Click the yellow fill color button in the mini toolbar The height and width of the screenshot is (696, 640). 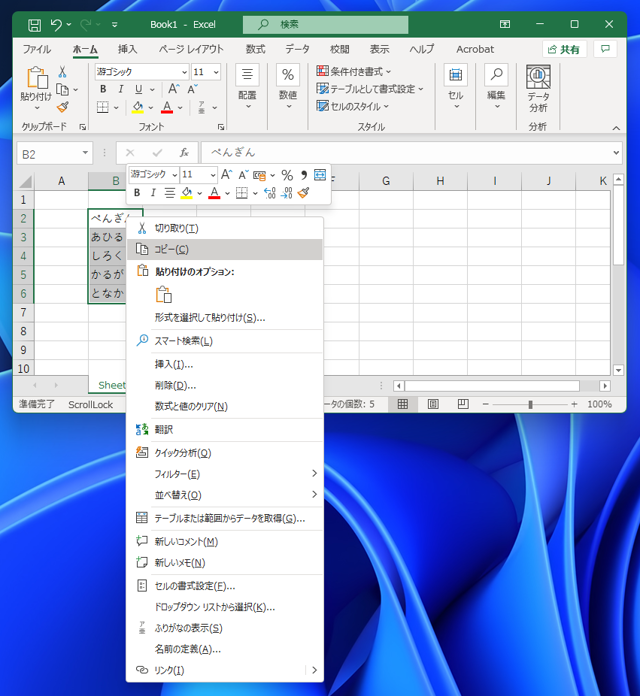click(x=186, y=193)
